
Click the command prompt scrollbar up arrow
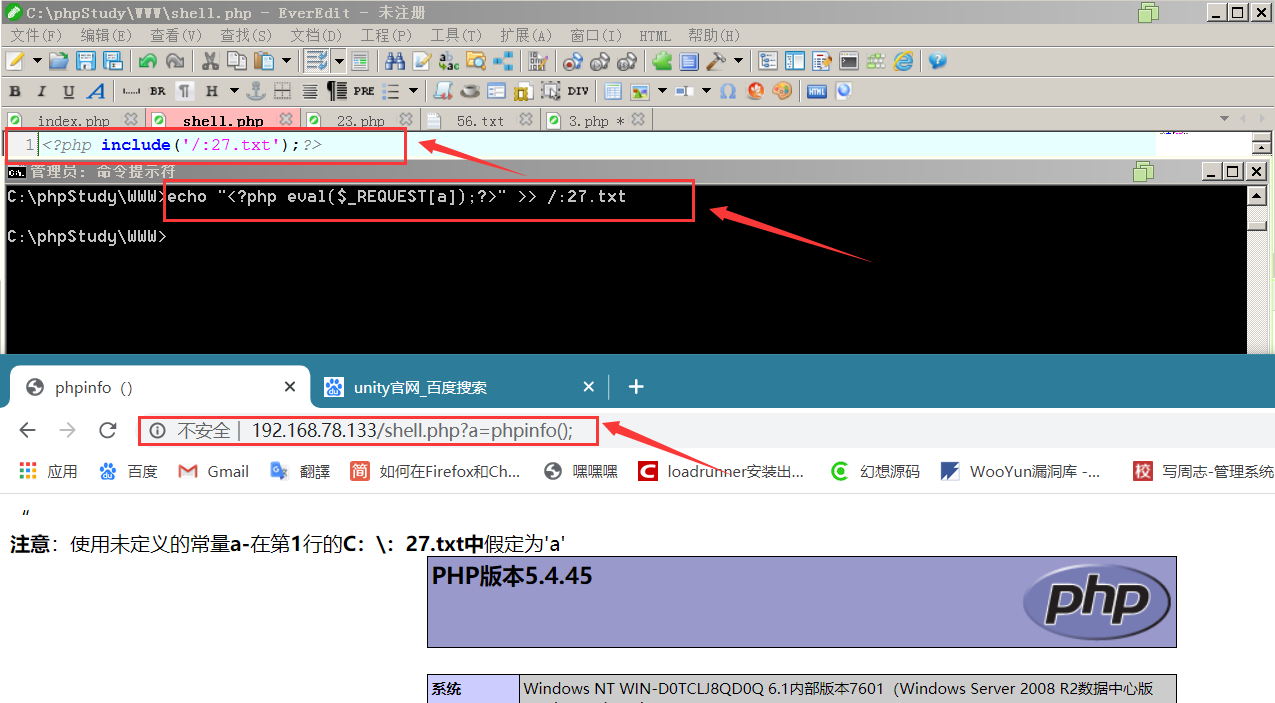pyautogui.click(x=1258, y=196)
